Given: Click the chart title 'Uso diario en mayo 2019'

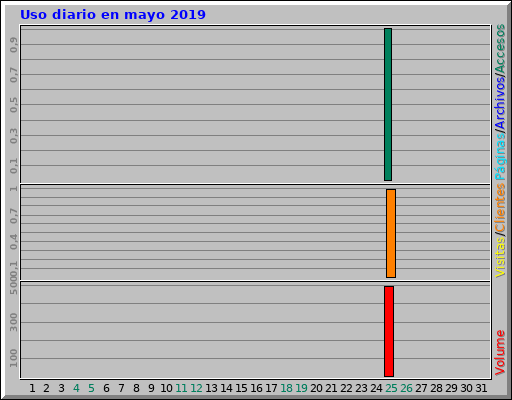Looking at the screenshot, I should (x=113, y=15).
